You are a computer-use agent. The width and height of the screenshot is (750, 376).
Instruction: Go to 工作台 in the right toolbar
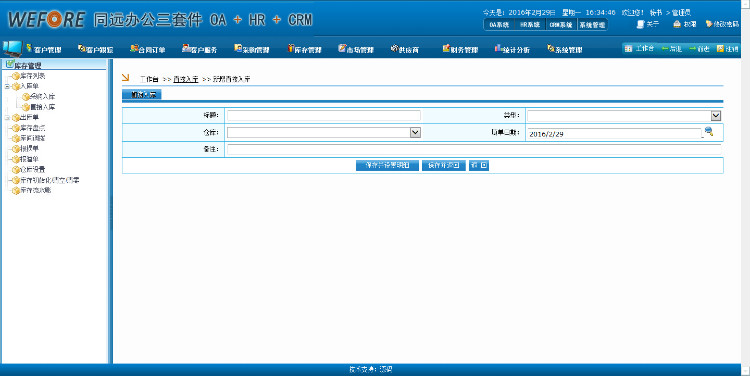point(640,49)
